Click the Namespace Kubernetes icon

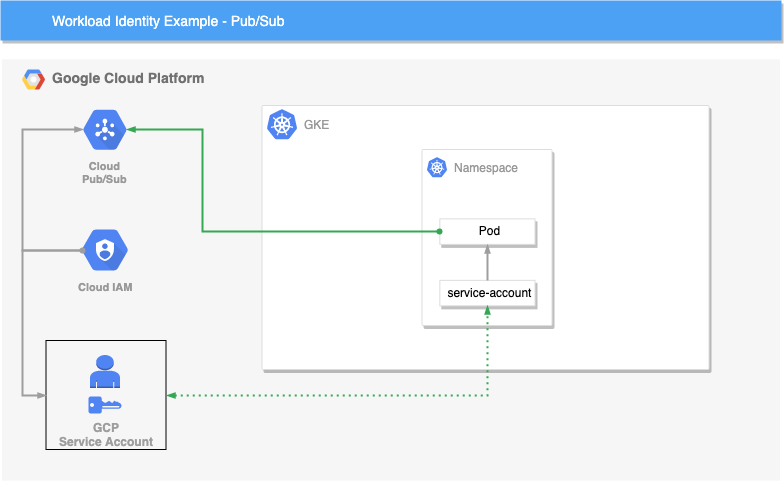click(x=437, y=168)
